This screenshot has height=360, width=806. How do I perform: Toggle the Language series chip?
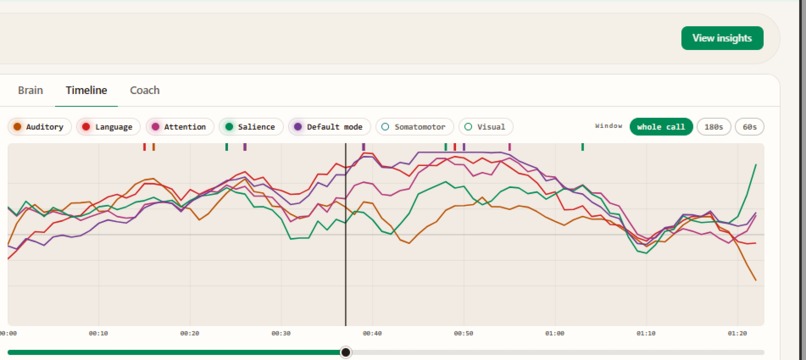[x=108, y=127]
